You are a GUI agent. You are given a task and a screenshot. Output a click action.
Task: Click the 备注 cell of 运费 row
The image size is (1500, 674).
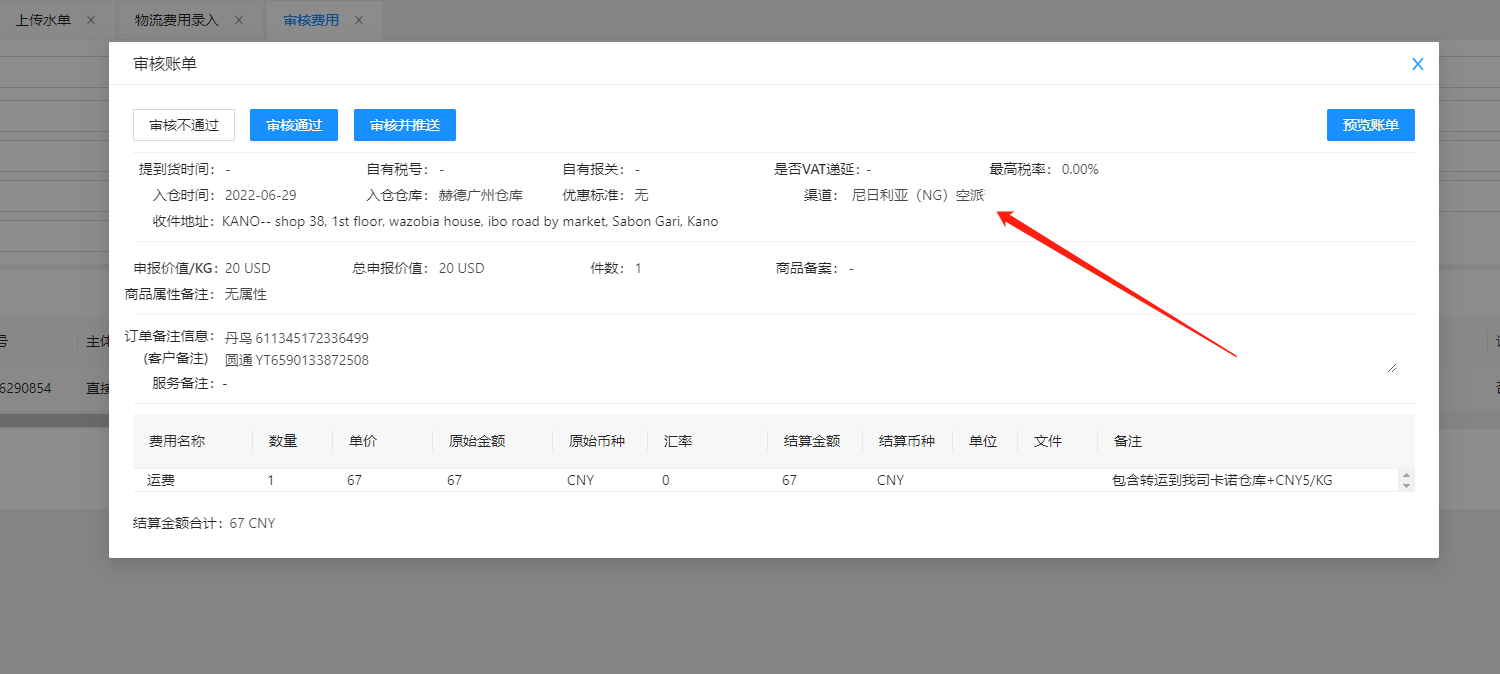coord(1222,480)
